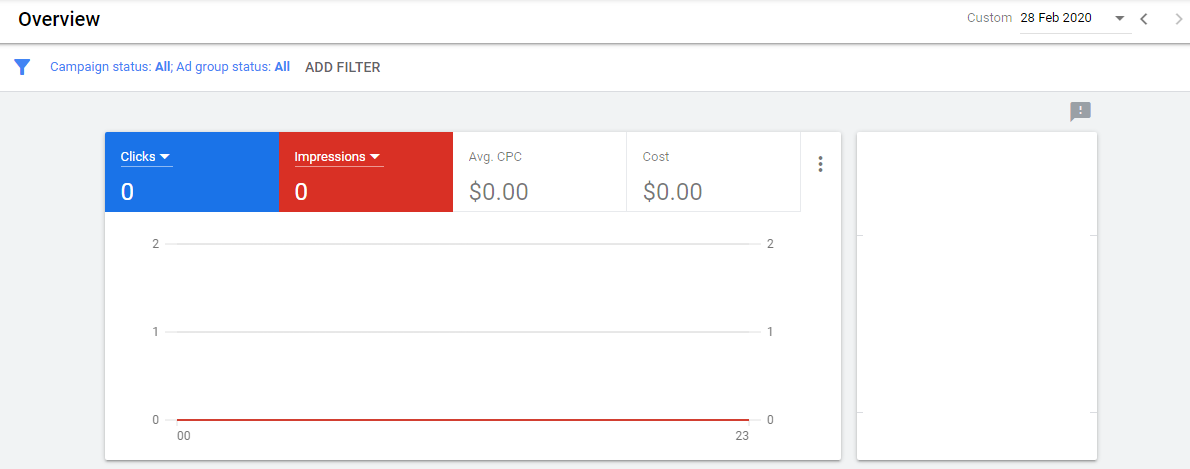Expand the date range dropdown arrow

[1120, 18]
